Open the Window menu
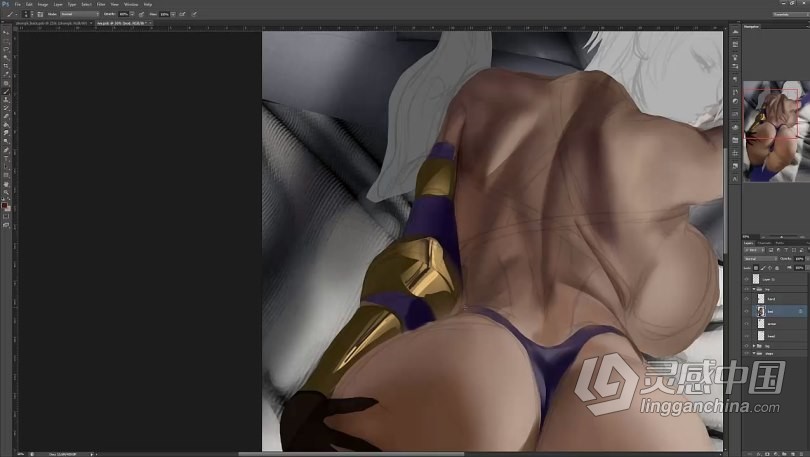The height and width of the screenshot is (457, 810). click(131, 4)
